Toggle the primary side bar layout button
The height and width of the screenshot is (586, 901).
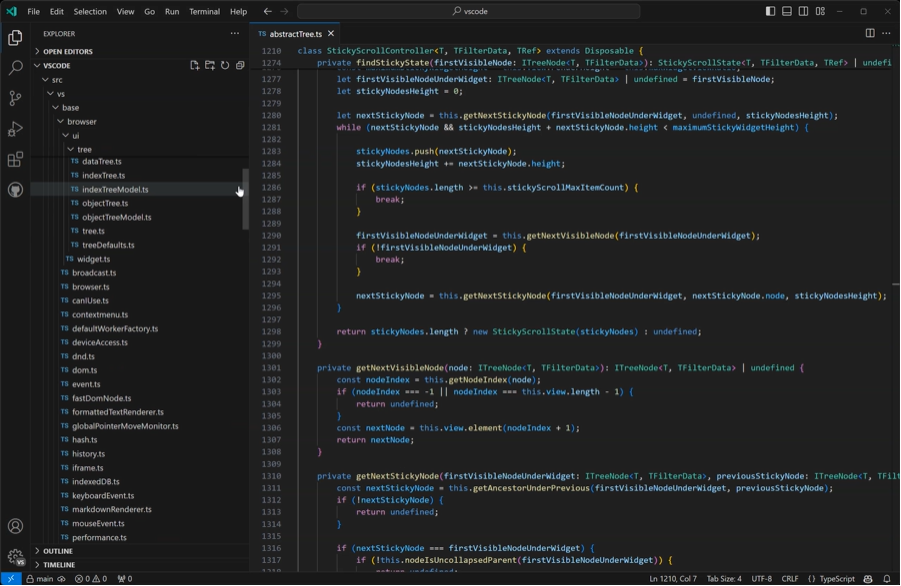tap(771, 11)
